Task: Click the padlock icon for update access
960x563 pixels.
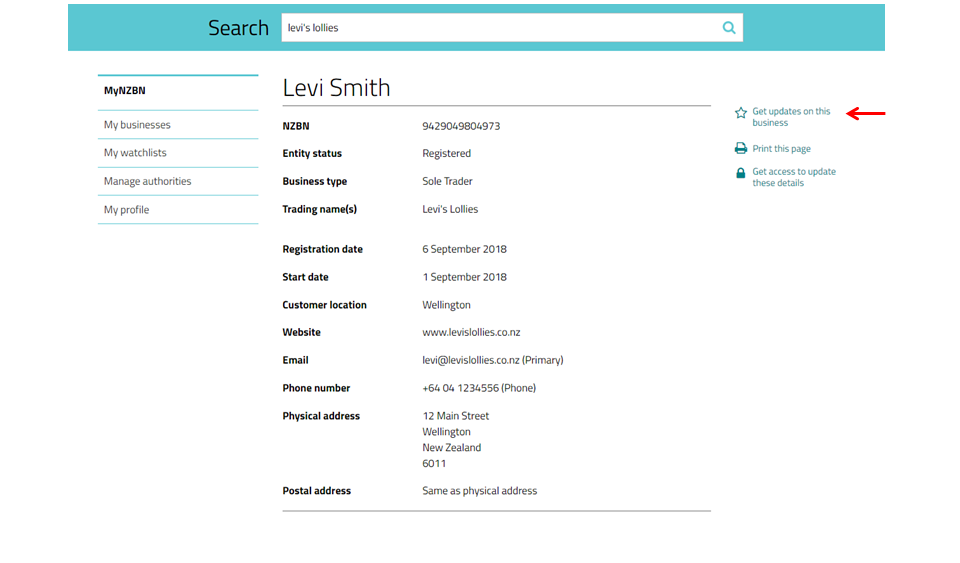Action: [x=741, y=173]
